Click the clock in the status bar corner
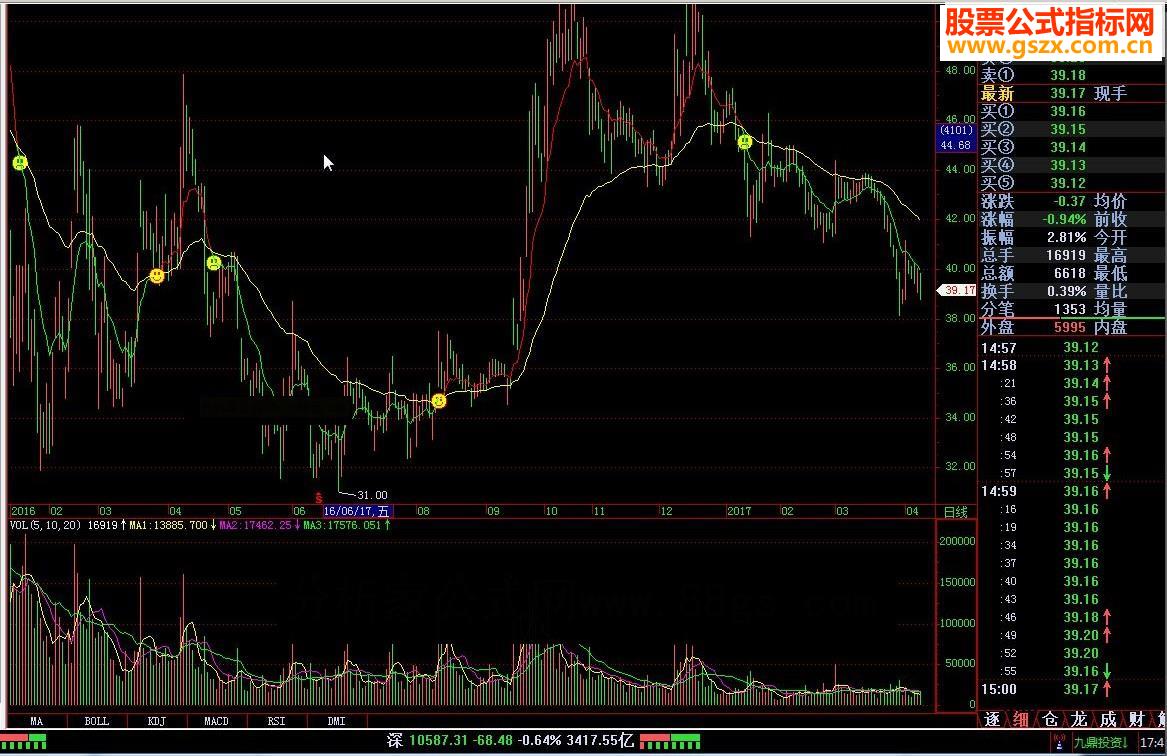The image size is (1167, 756). pyautogui.click(x=1152, y=743)
